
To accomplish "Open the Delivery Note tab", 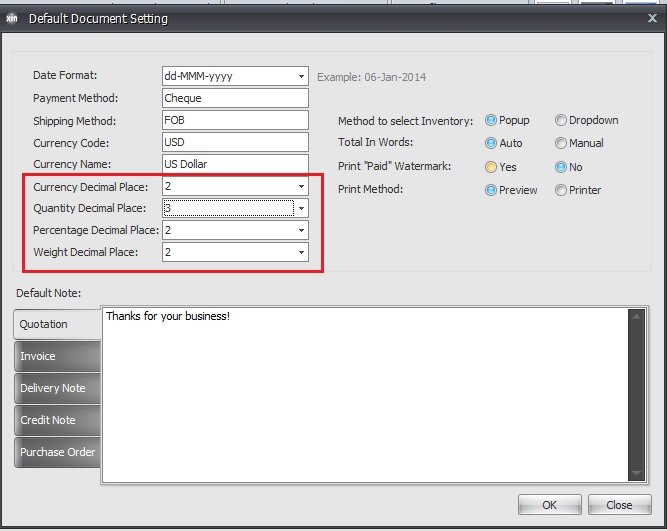I will pos(57,388).
